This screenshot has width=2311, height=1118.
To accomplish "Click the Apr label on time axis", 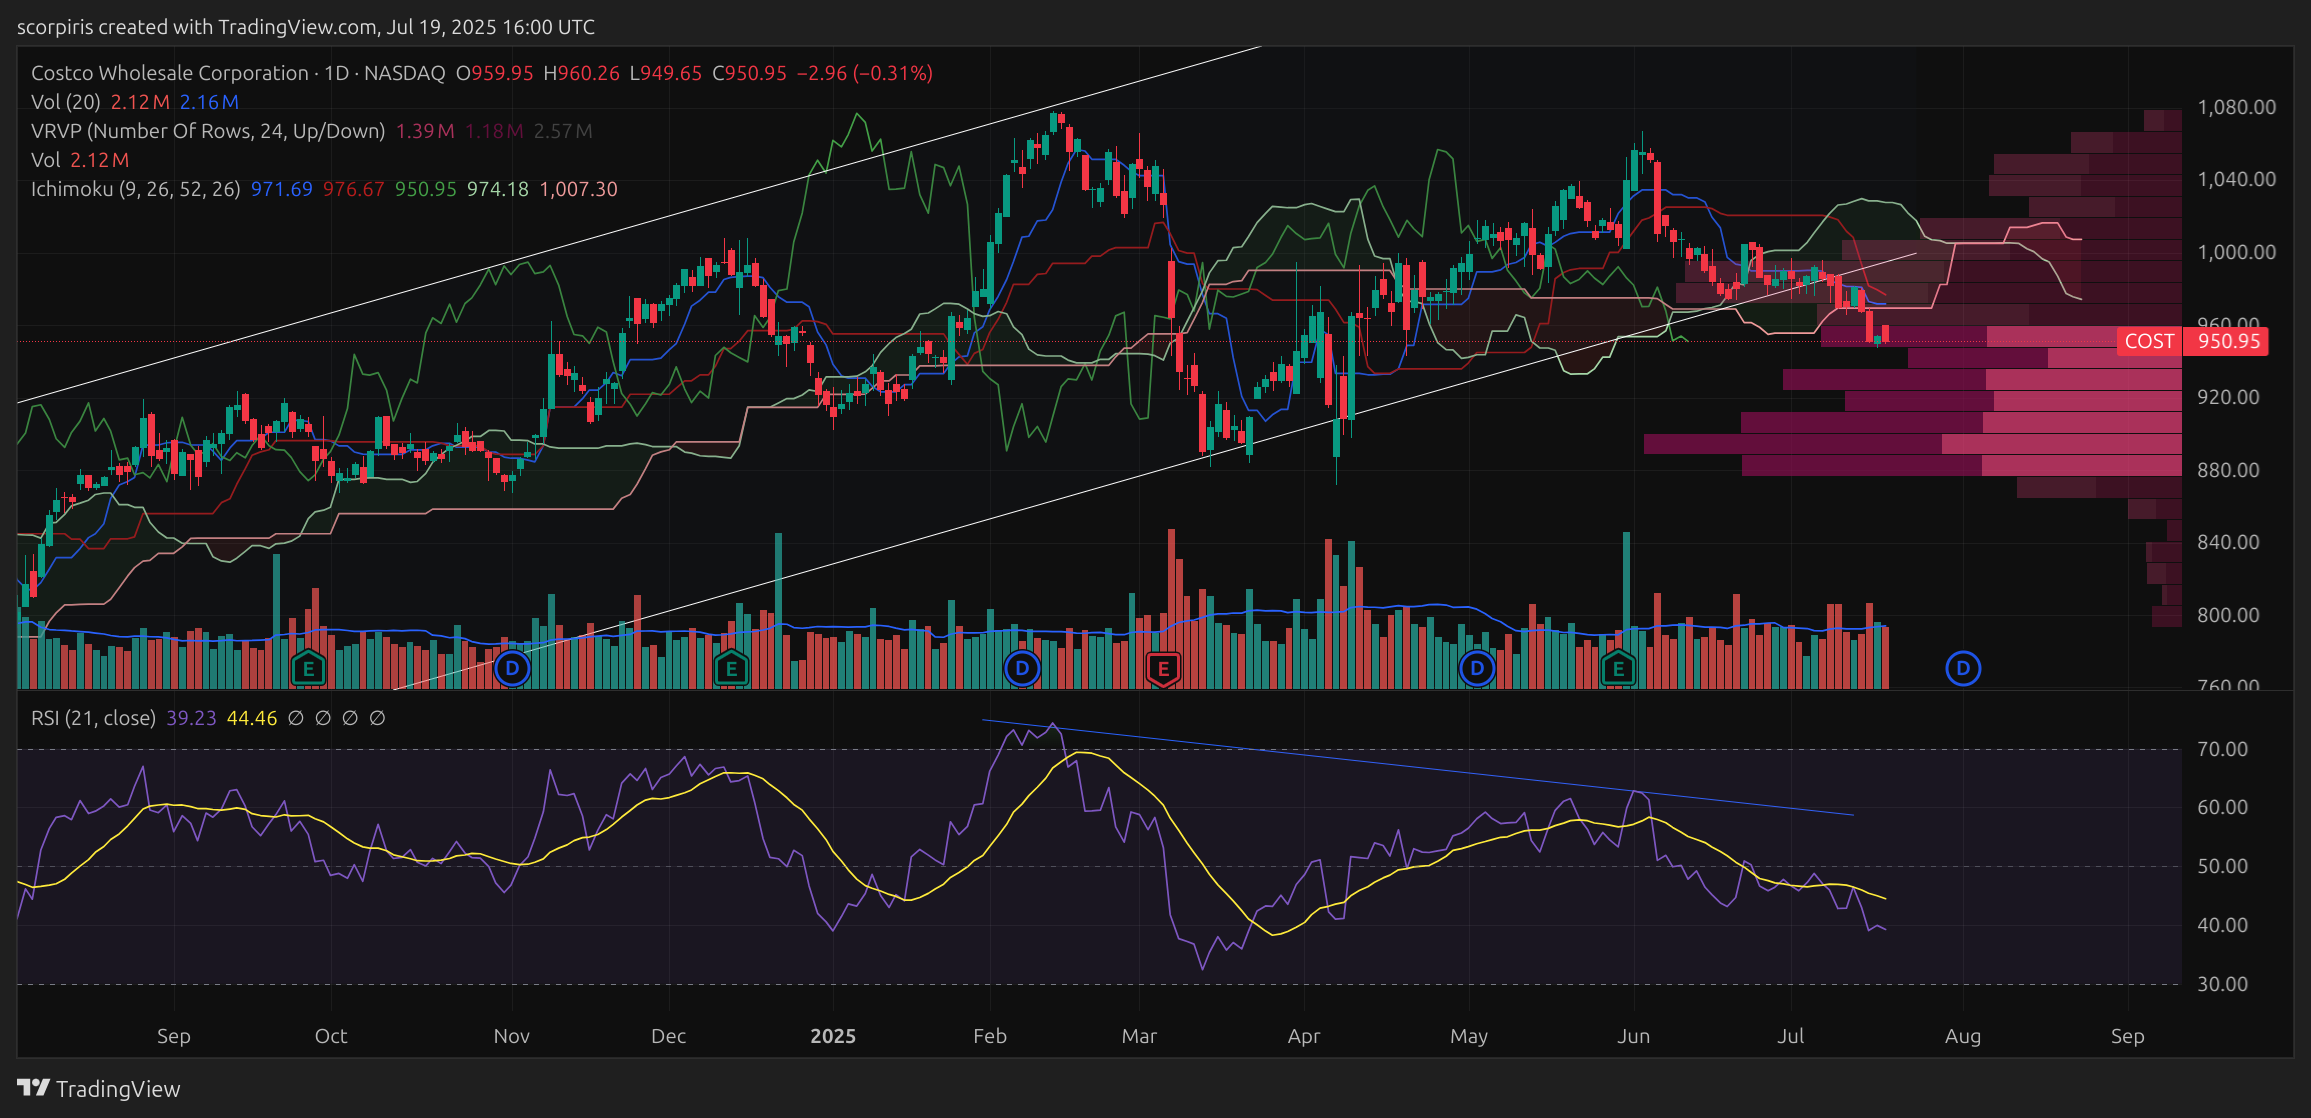I will 1304,1036.
